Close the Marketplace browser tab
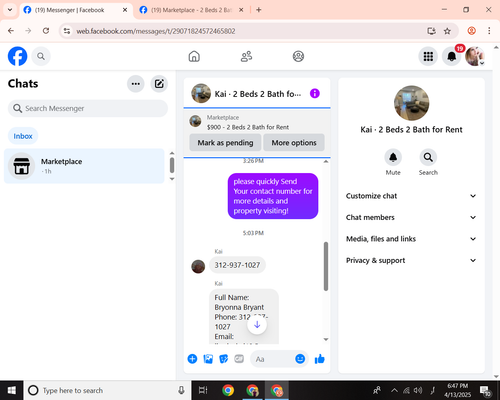Image resolution: width=500 pixels, height=400 pixels. coord(241,10)
